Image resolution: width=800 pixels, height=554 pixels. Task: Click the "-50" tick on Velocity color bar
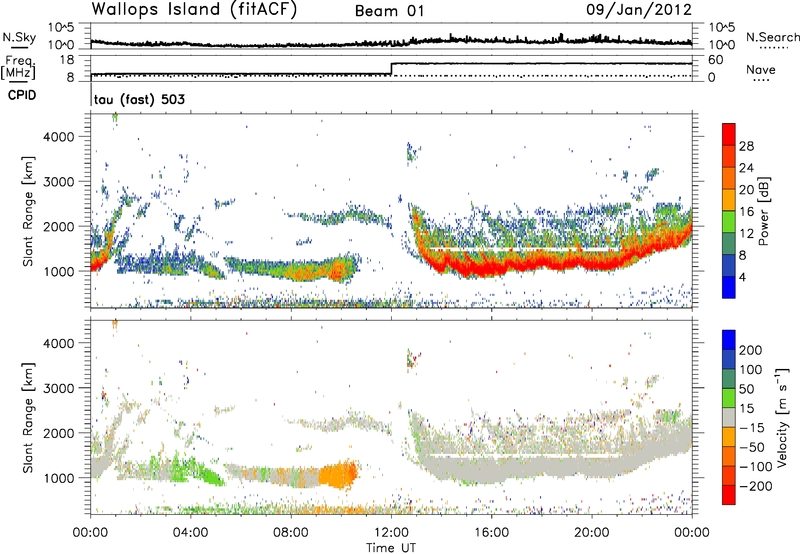pyautogui.click(x=752, y=447)
